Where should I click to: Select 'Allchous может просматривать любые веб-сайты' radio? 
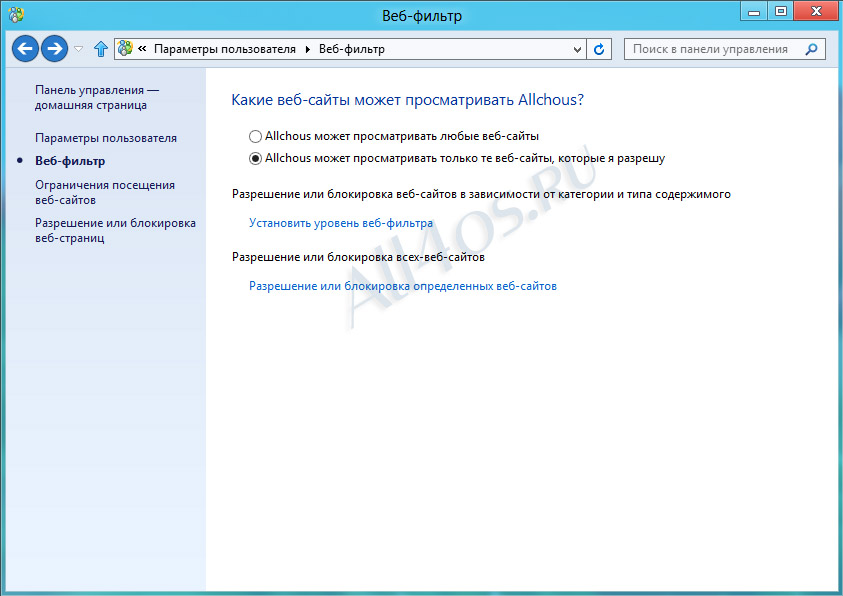click(x=255, y=137)
